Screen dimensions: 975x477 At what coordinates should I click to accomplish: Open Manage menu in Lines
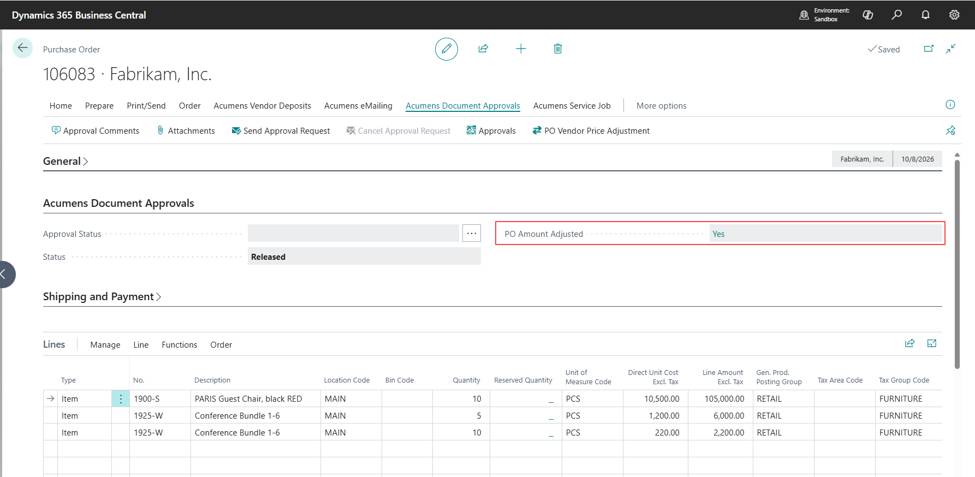pos(105,345)
